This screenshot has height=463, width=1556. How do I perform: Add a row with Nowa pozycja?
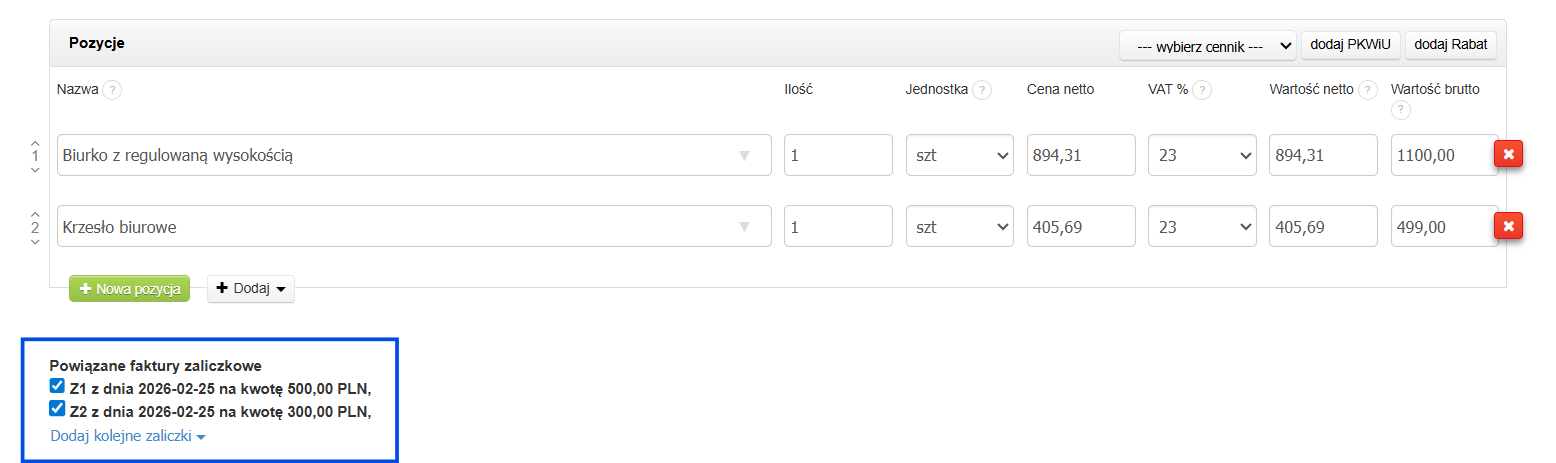point(129,289)
